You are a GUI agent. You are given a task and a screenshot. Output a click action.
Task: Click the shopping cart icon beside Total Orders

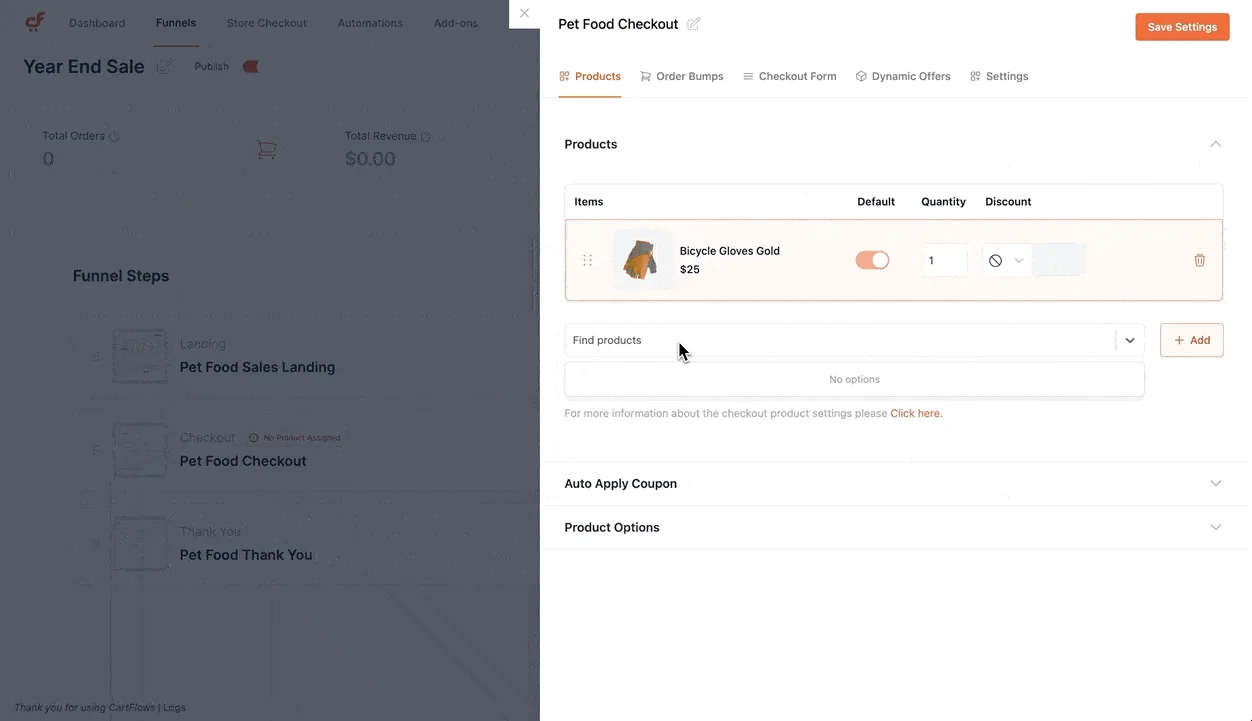[266, 150]
